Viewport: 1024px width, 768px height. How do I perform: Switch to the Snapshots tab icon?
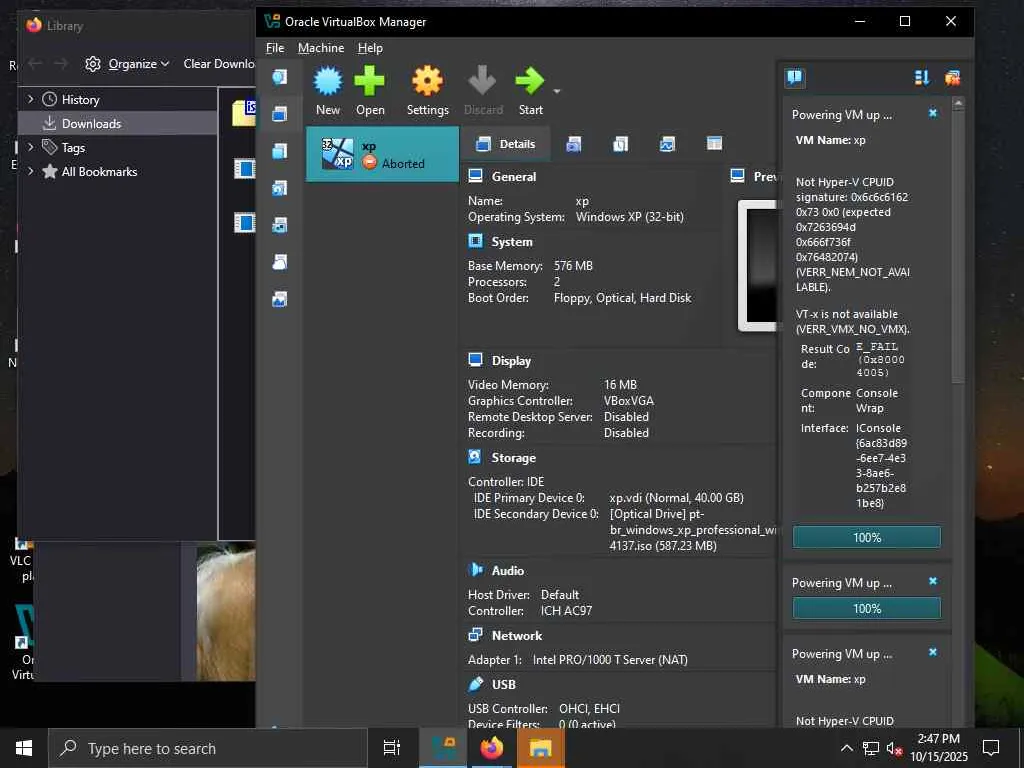(x=573, y=144)
